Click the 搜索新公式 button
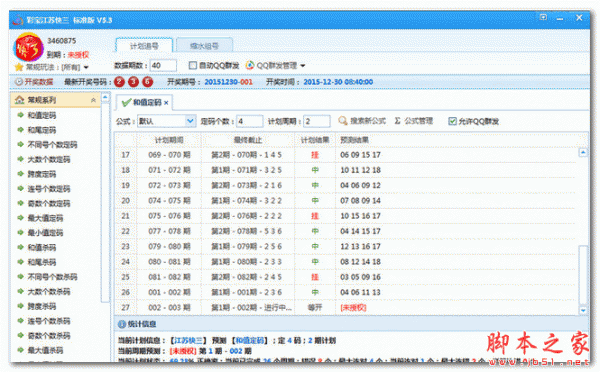This screenshot has width=600, height=372. pos(362,121)
